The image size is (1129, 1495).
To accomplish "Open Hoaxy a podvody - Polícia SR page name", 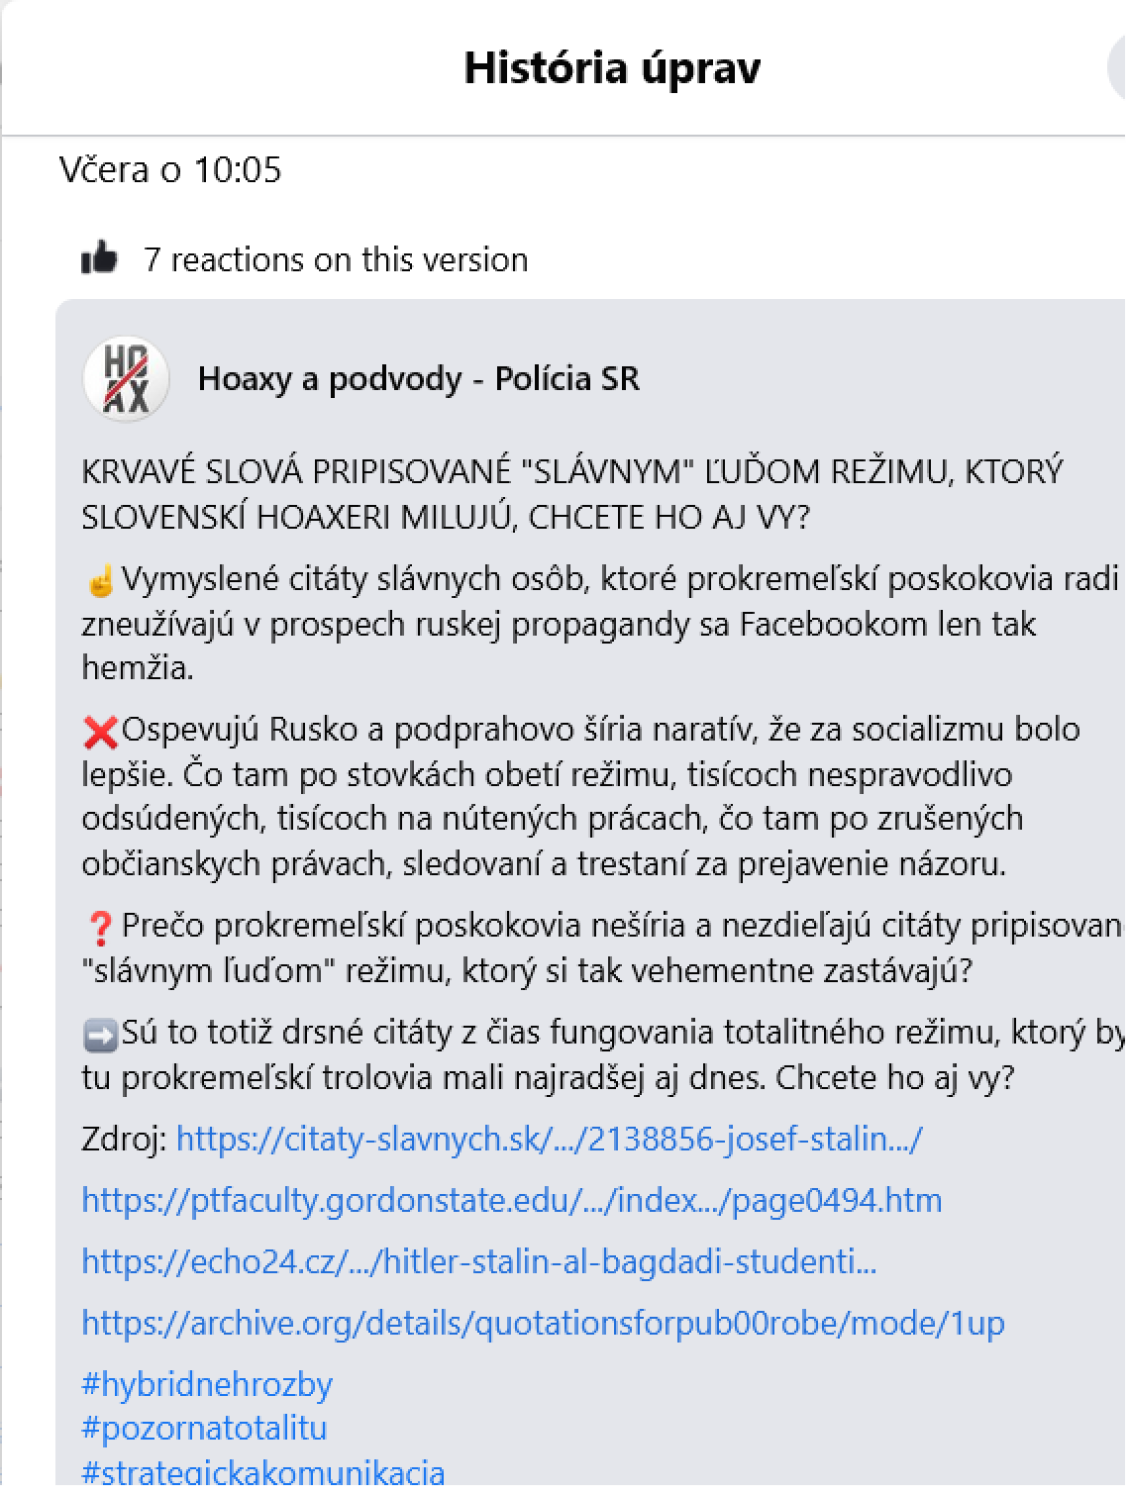I will point(418,379).
